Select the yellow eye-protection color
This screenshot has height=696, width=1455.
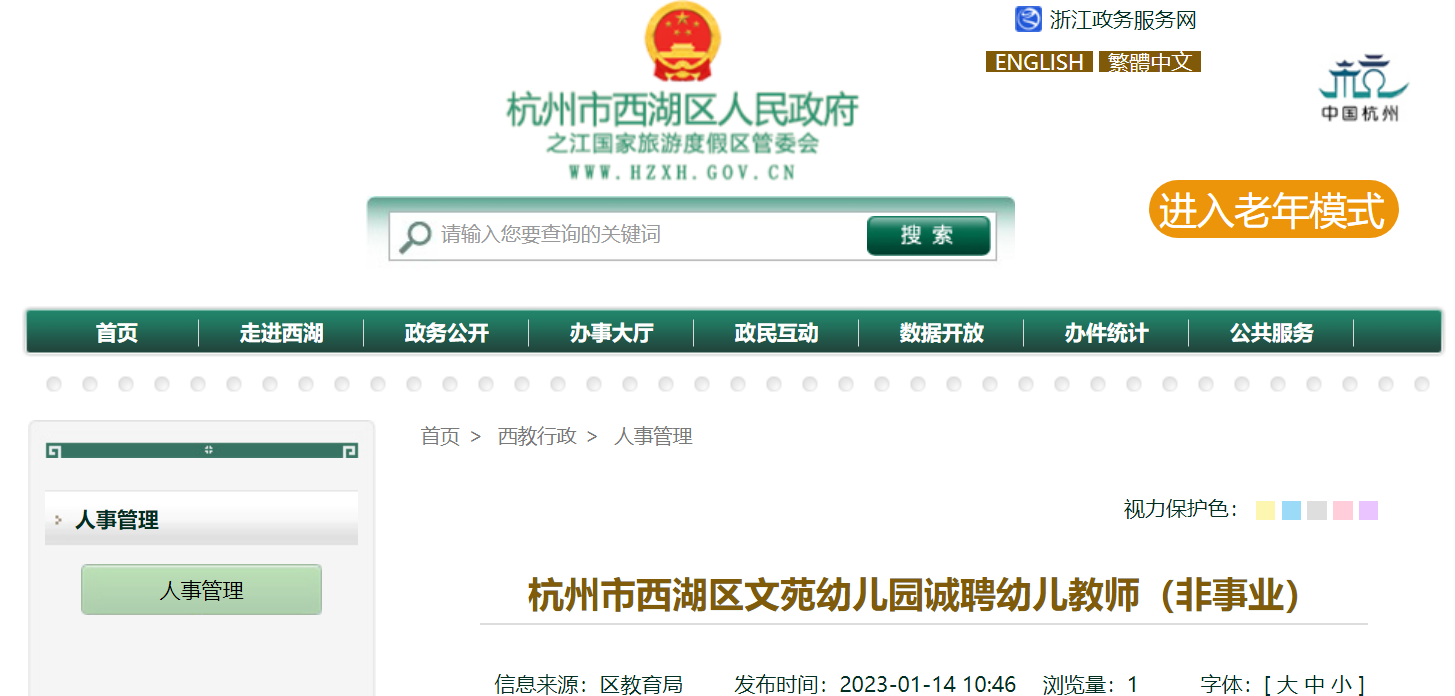1265,510
